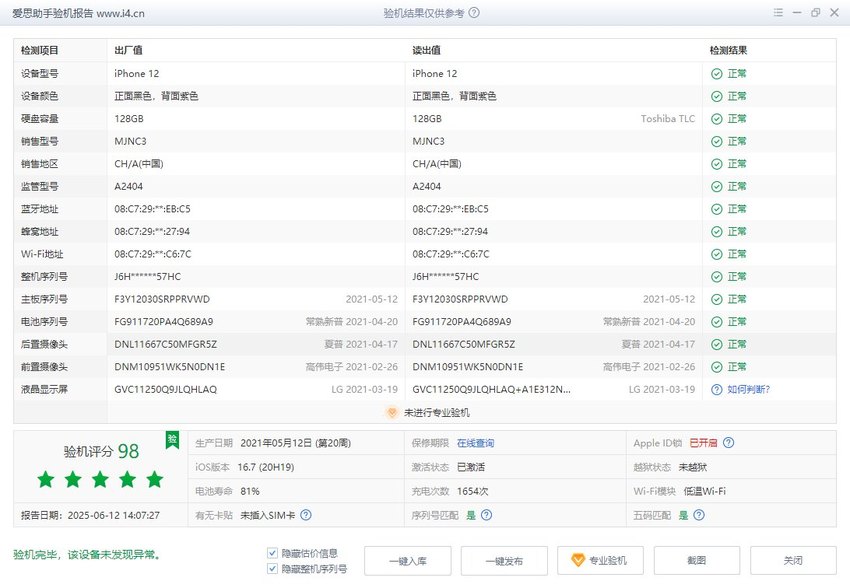Click the 2021年05月12日 (第20周) production date
850x588 pixels.
coord(295,443)
